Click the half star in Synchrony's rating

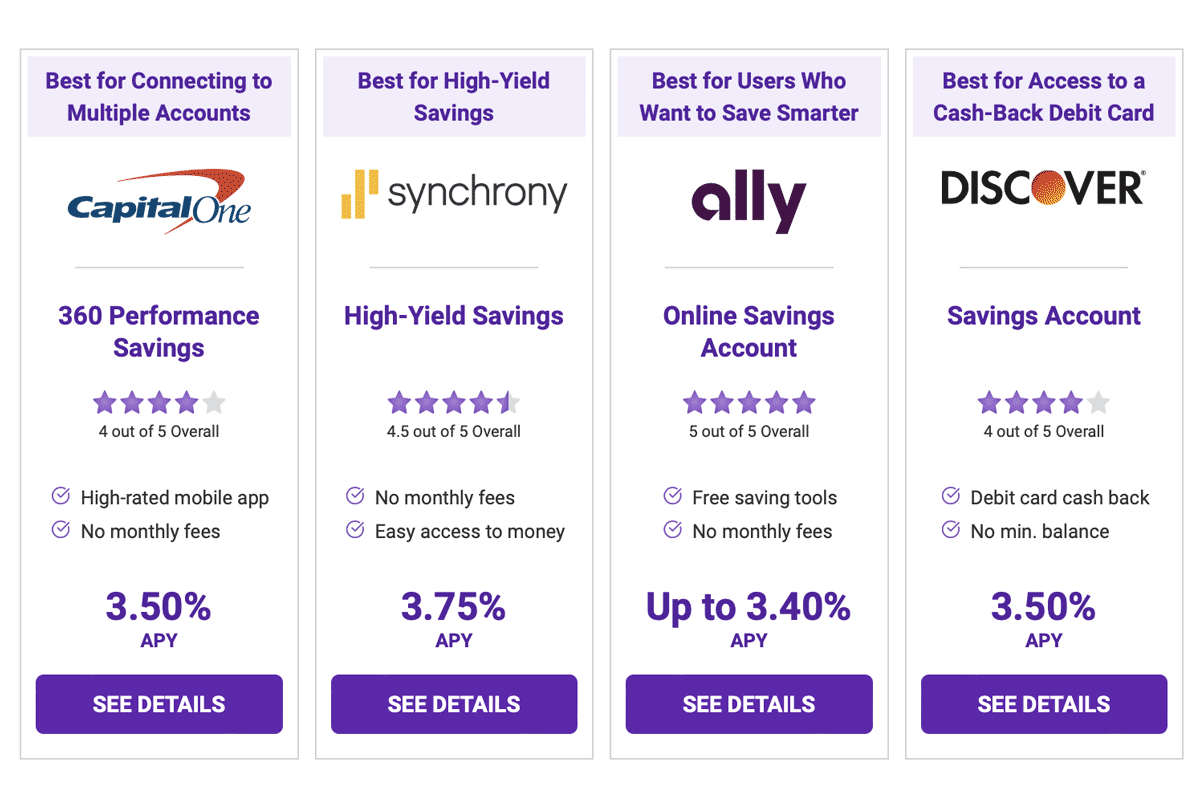pos(506,402)
